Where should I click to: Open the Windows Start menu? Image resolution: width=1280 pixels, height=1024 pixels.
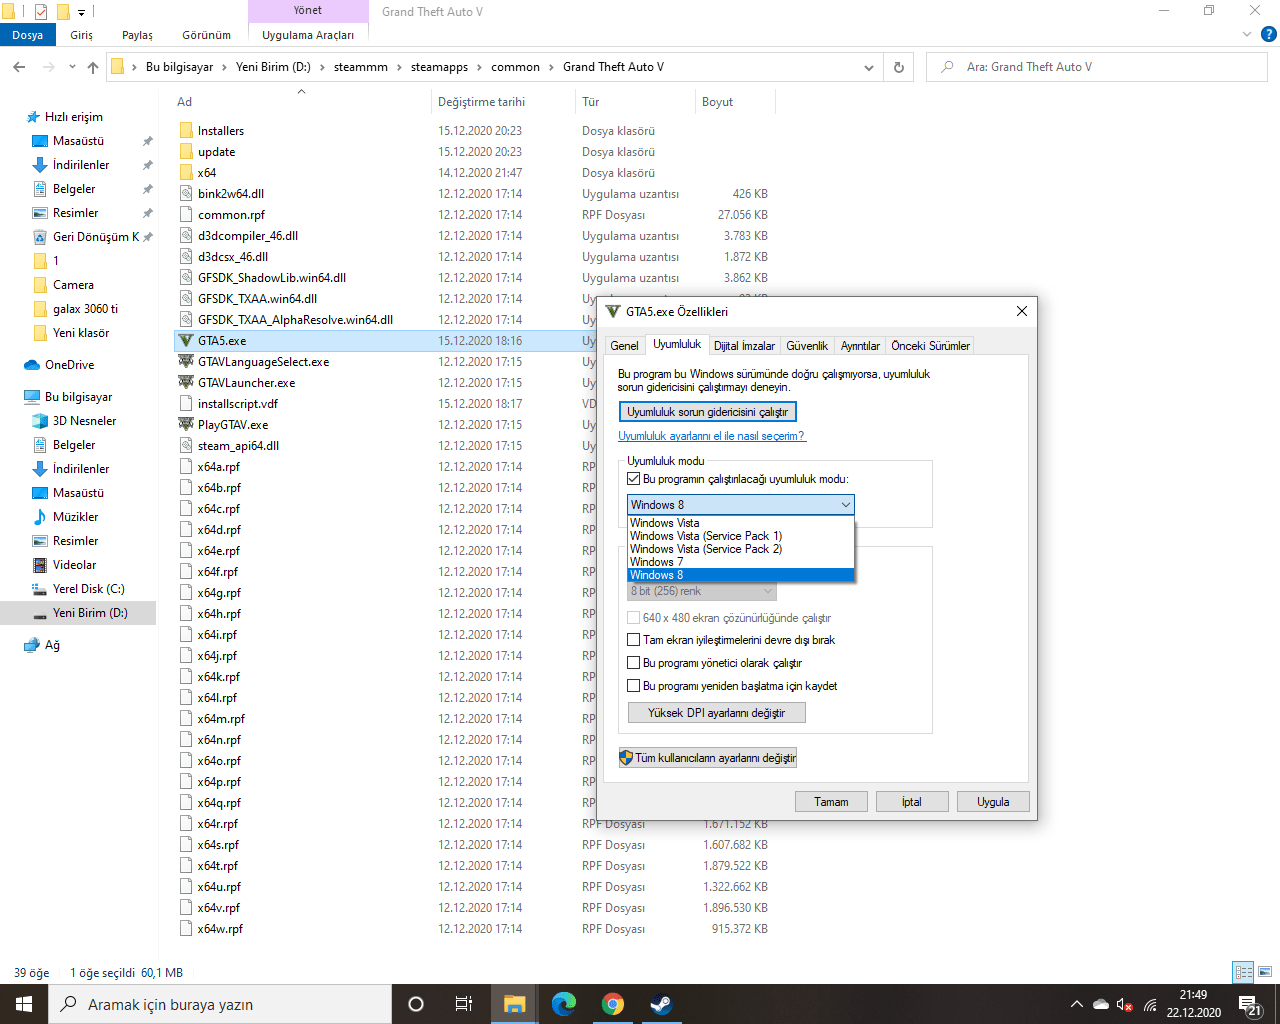(x=24, y=1004)
